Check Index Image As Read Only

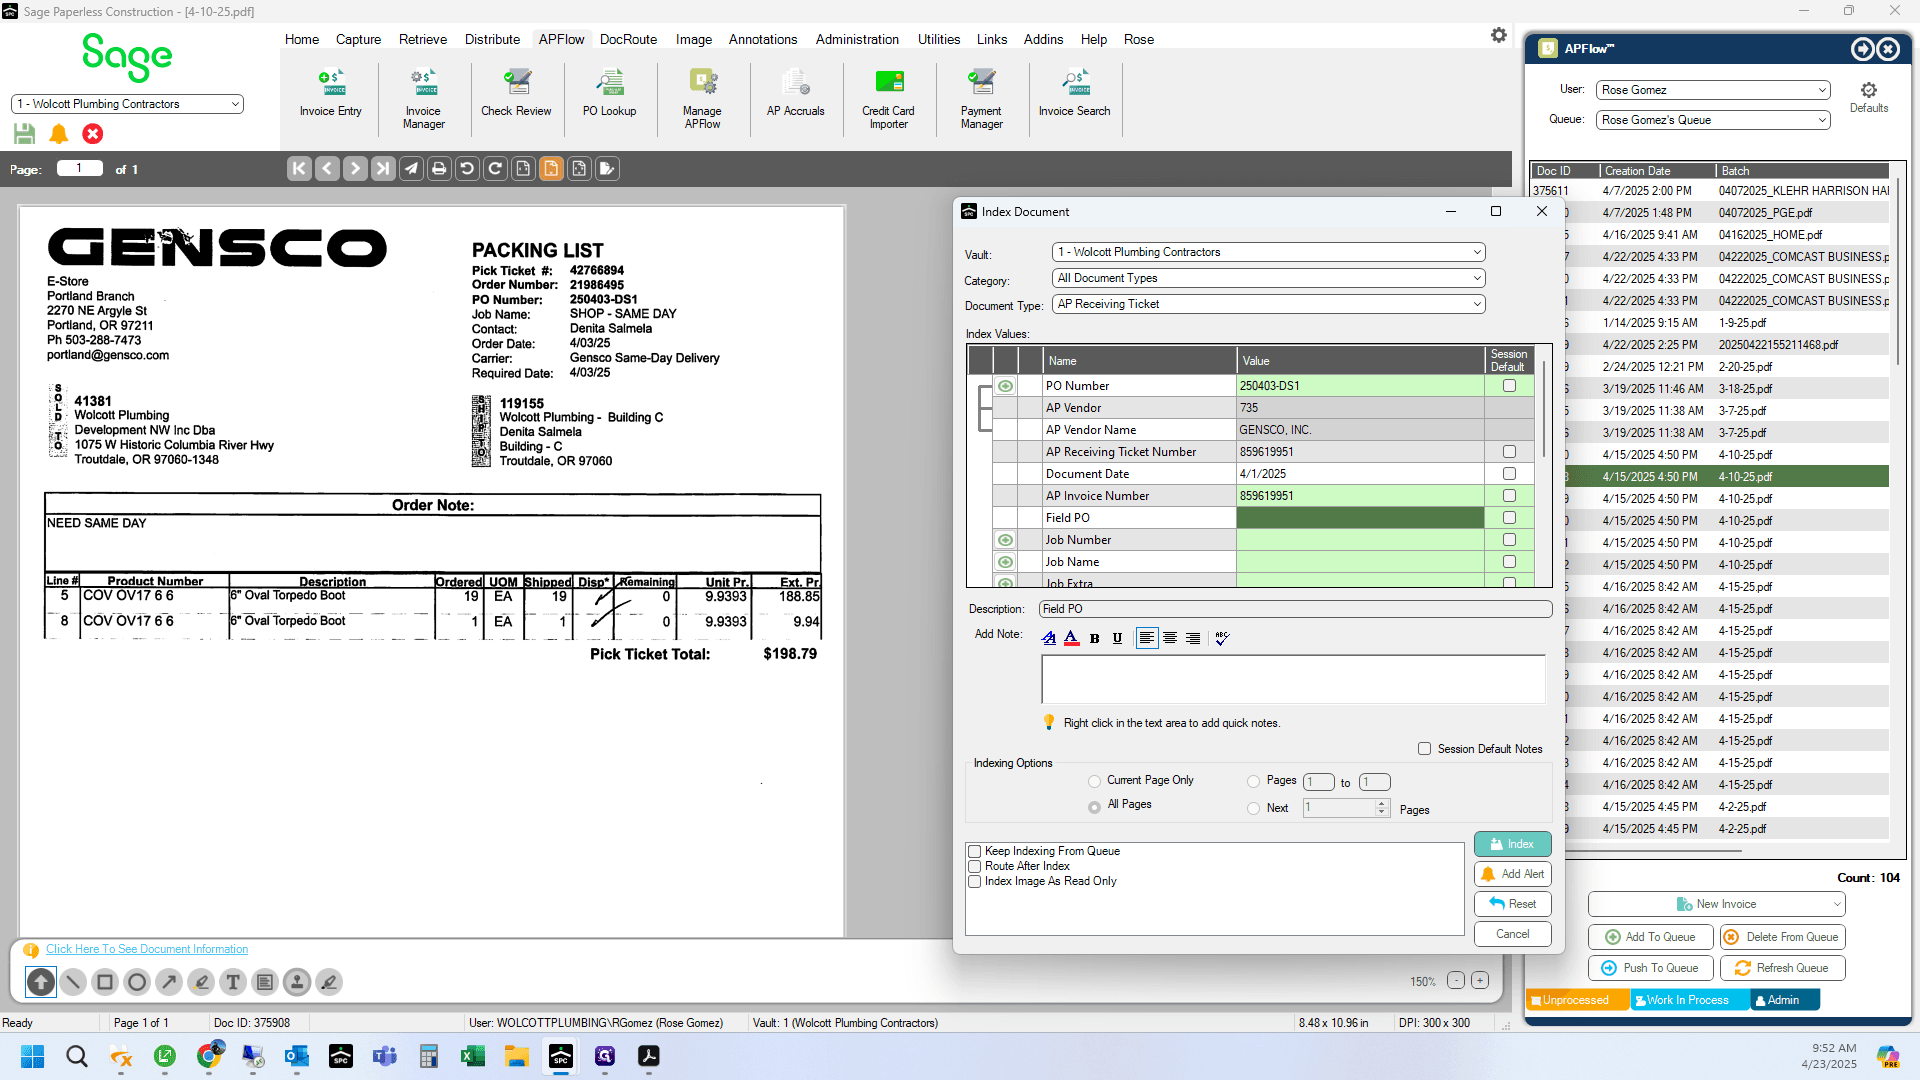(x=974, y=882)
